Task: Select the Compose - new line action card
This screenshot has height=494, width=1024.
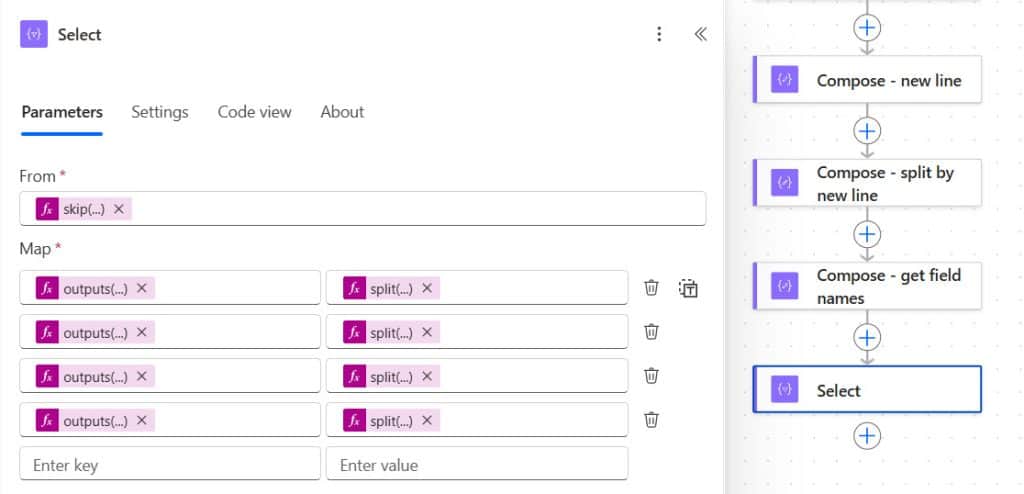Action: [867, 80]
